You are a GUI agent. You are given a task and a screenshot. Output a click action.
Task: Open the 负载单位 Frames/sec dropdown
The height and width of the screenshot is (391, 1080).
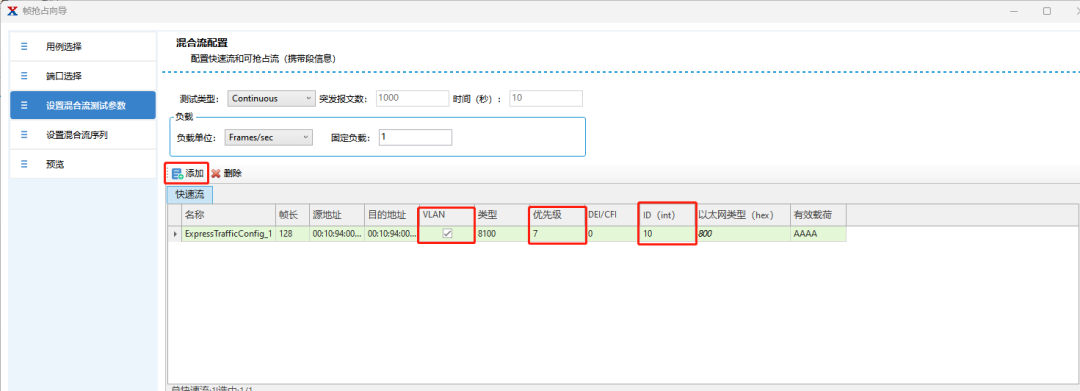[269, 137]
